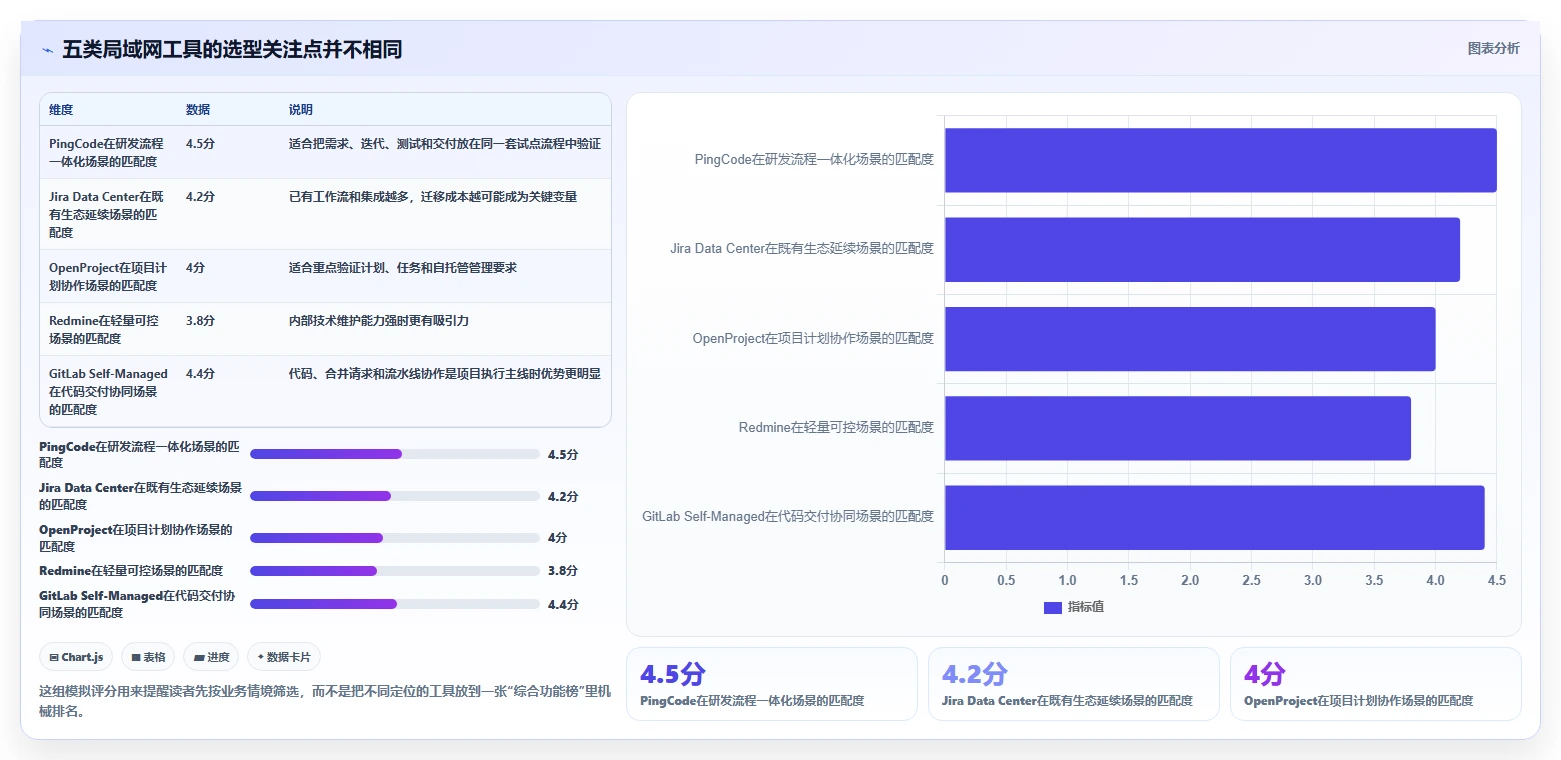Viewport: 1561px width, 760px height.
Task: Click the 3.8分 value beside Redmine progress
Action: (563, 571)
